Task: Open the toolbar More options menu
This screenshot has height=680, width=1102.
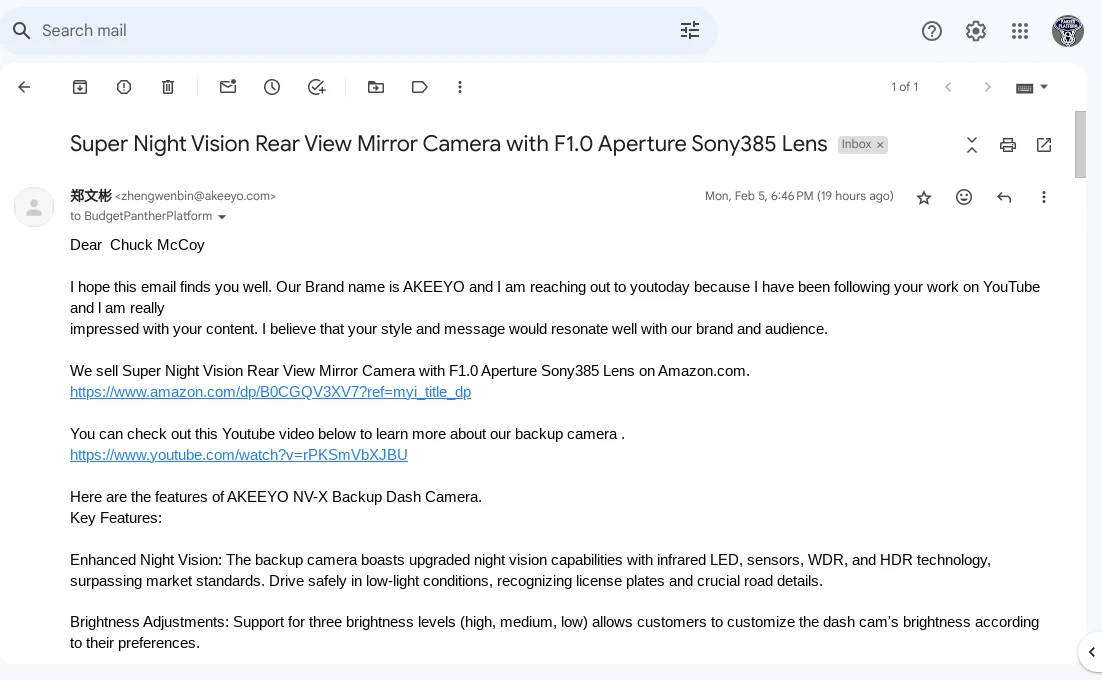Action: 460,87
